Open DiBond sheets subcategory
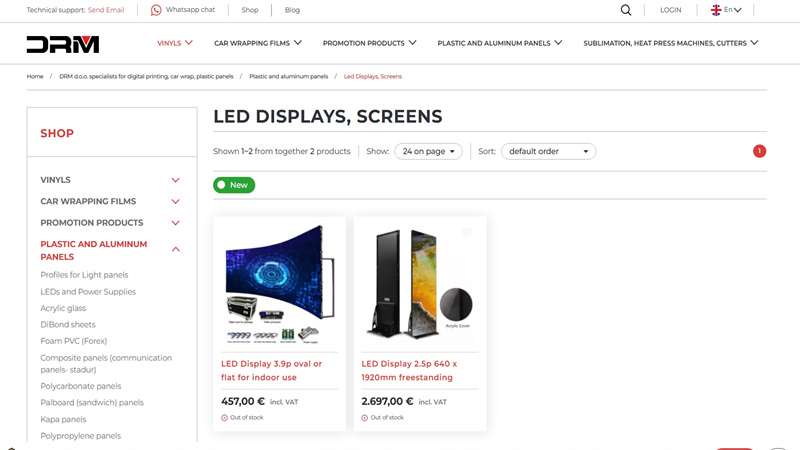Screen dimensions: 800x450 68,324
